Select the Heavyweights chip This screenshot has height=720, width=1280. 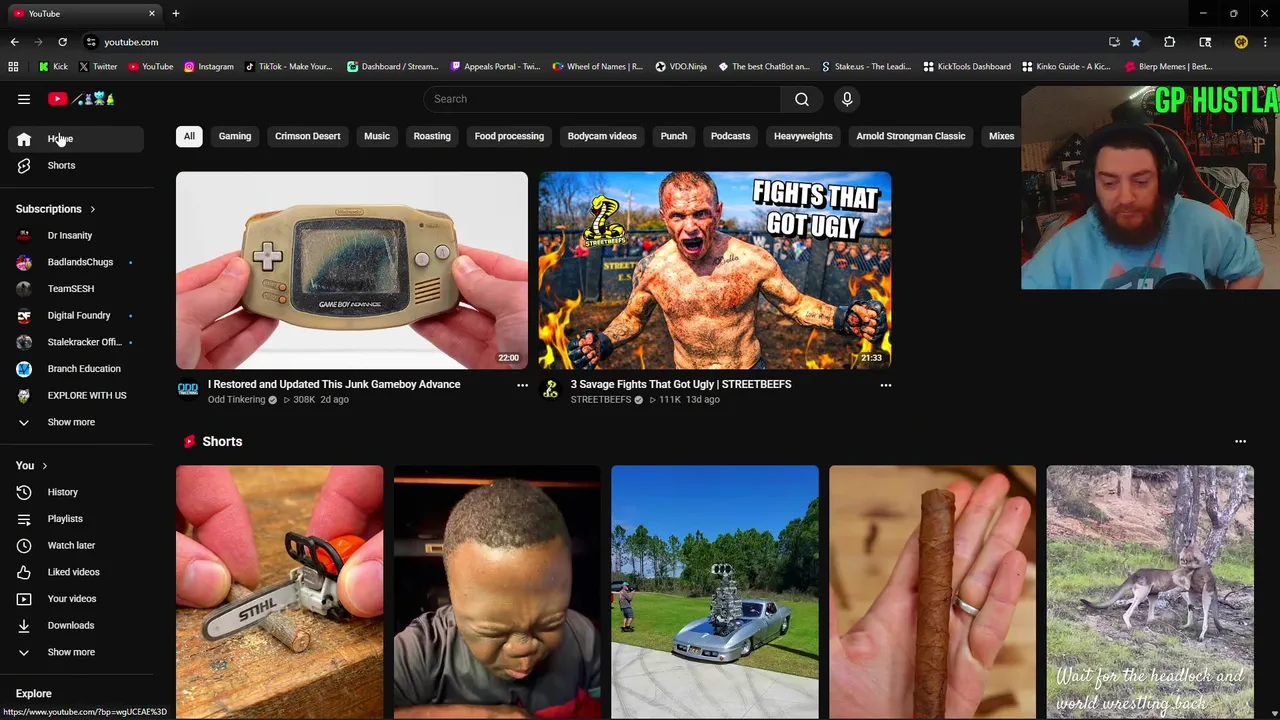point(803,136)
